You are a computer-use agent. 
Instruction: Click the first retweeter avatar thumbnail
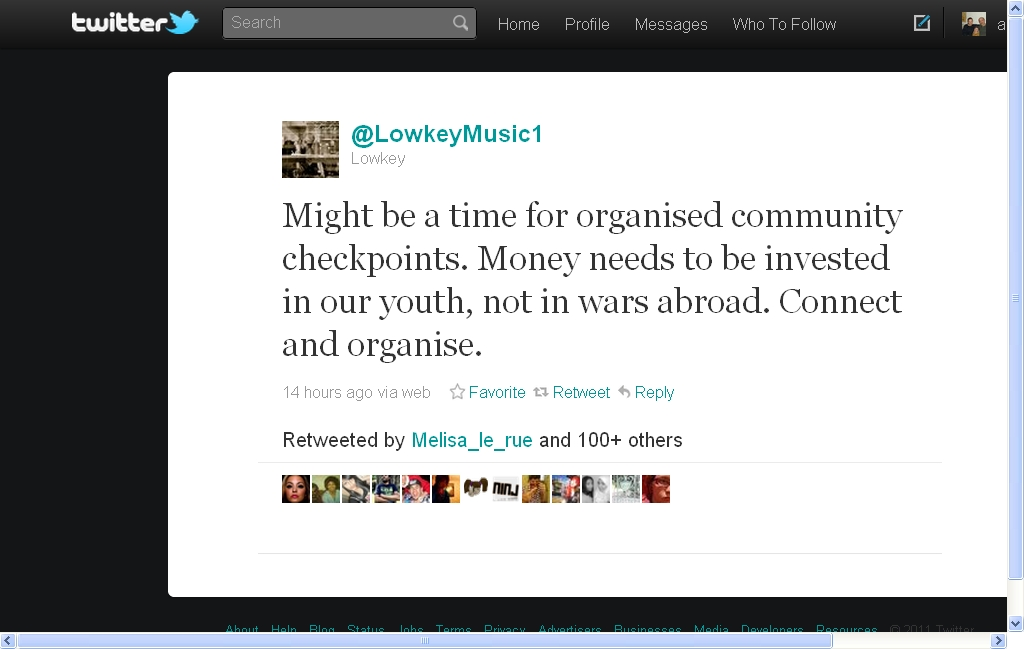tap(296, 489)
